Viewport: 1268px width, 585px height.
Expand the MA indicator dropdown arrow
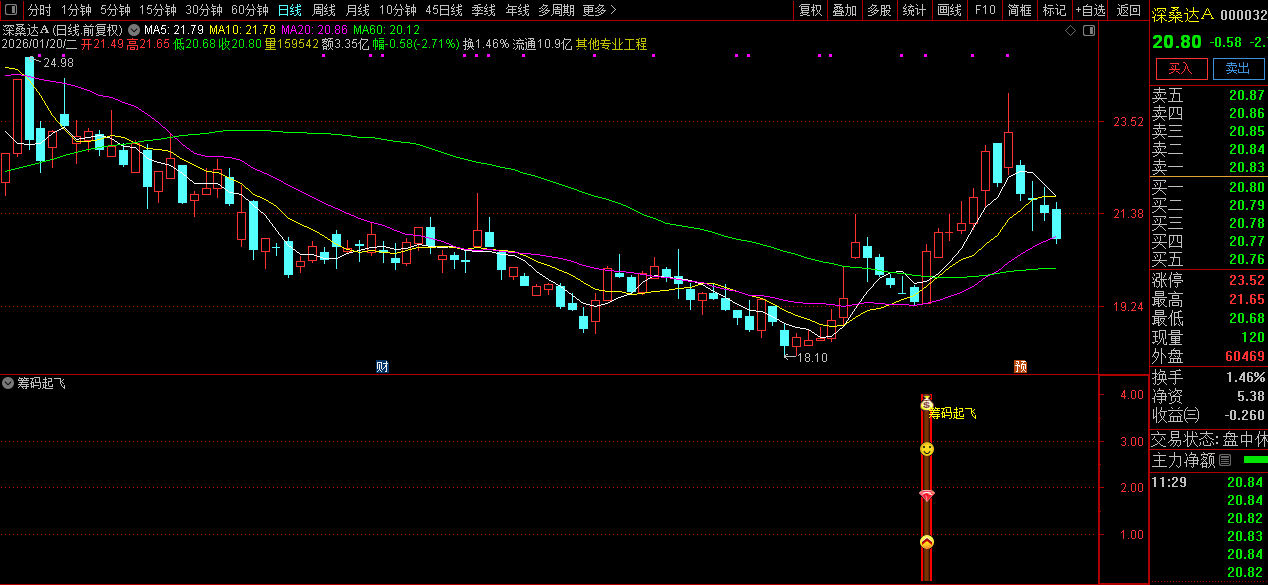pos(134,30)
